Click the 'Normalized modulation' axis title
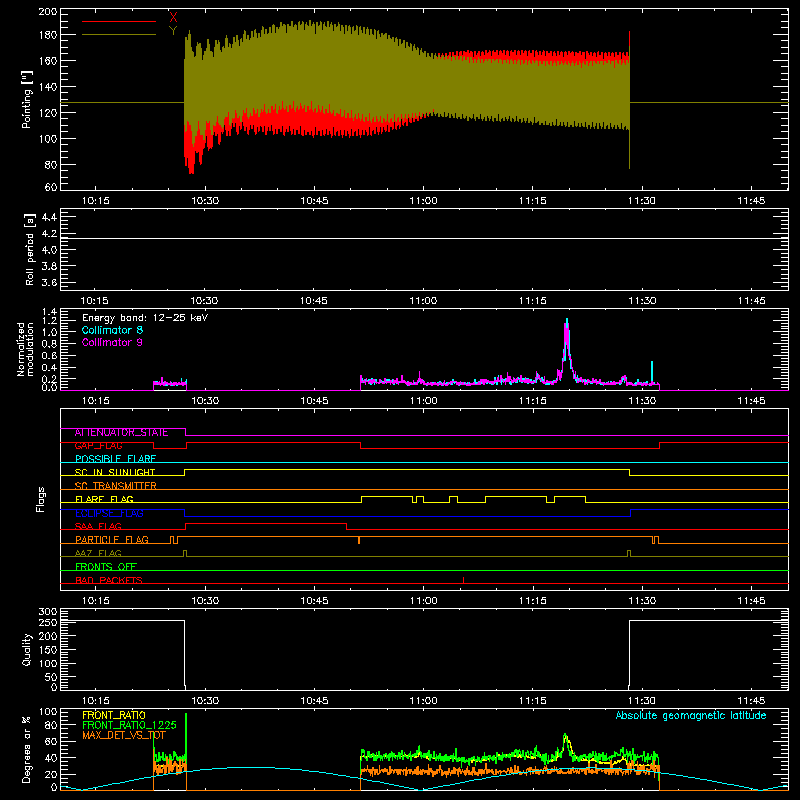This screenshot has height=800, width=800. click(25, 349)
